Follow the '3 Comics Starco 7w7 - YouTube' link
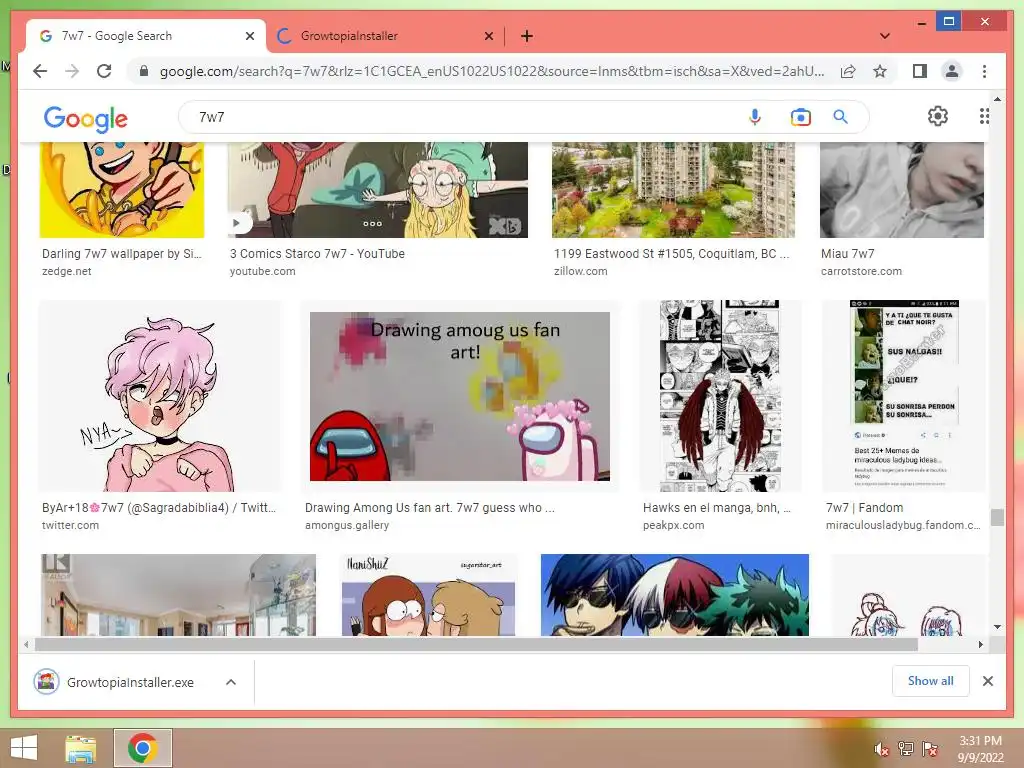The height and width of the screenshot is (768, 1024). (317, 254)
